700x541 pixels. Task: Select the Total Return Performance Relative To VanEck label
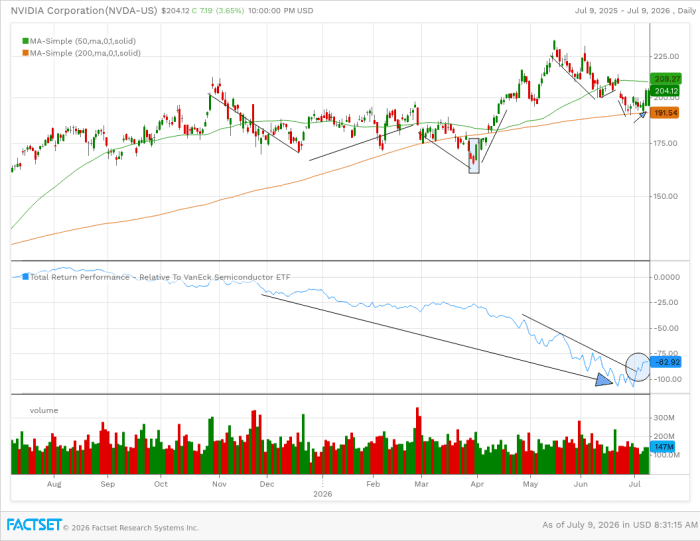click(160, 277)
